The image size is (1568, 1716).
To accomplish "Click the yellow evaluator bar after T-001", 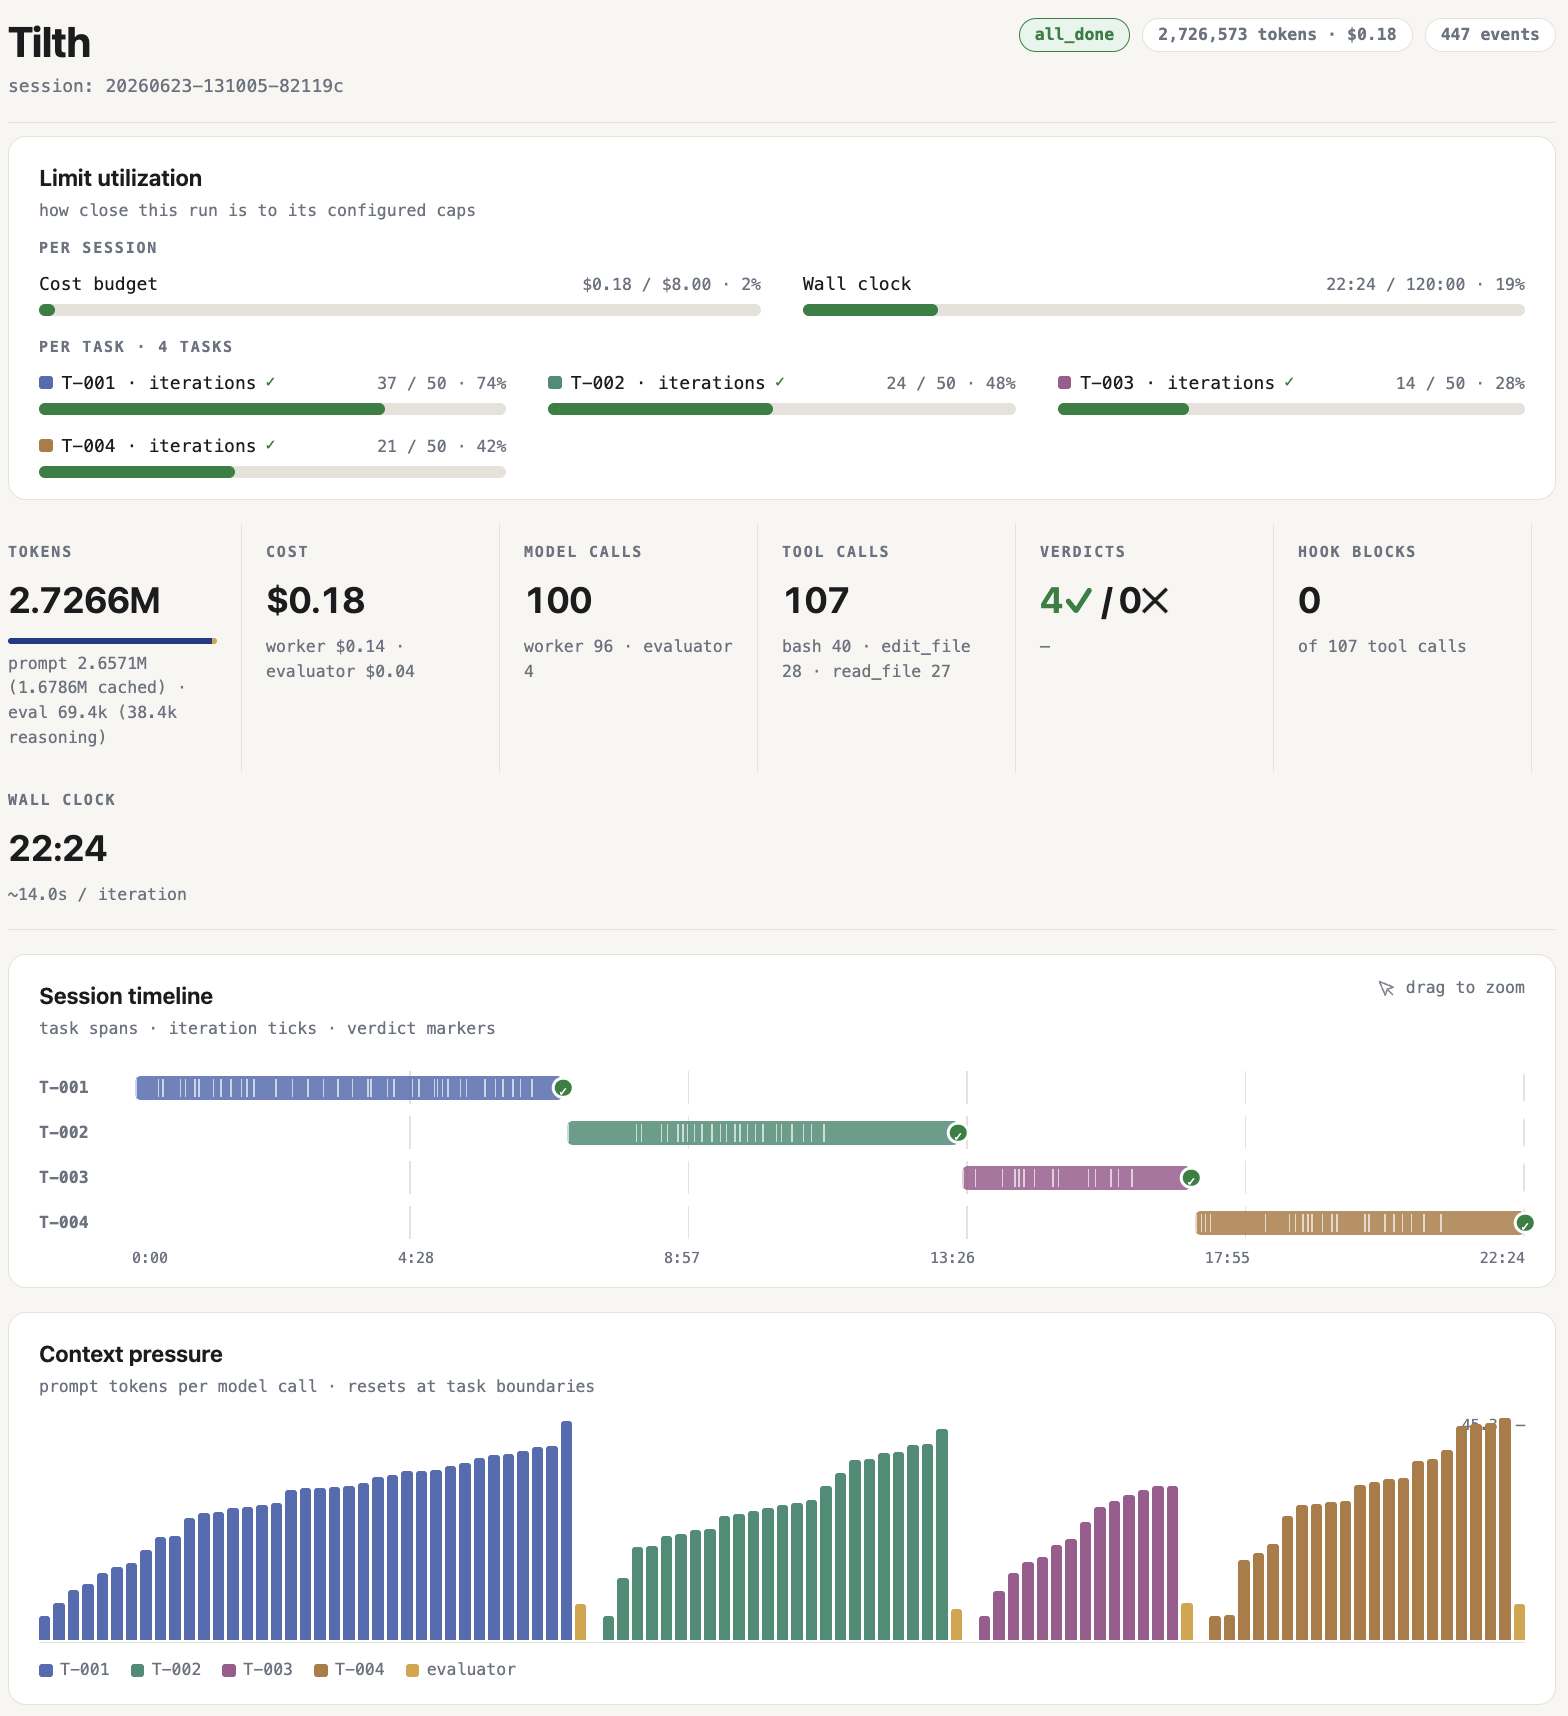I will click(581, 1622).
